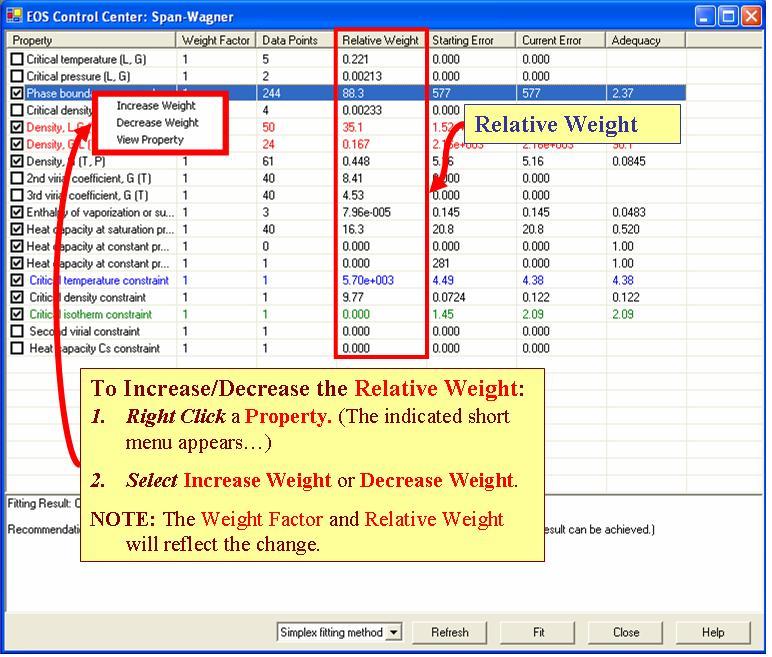Screen dimensions: 772x657
Task: Choose Increase Weight from context menu
Action: (x=156, y=106)
